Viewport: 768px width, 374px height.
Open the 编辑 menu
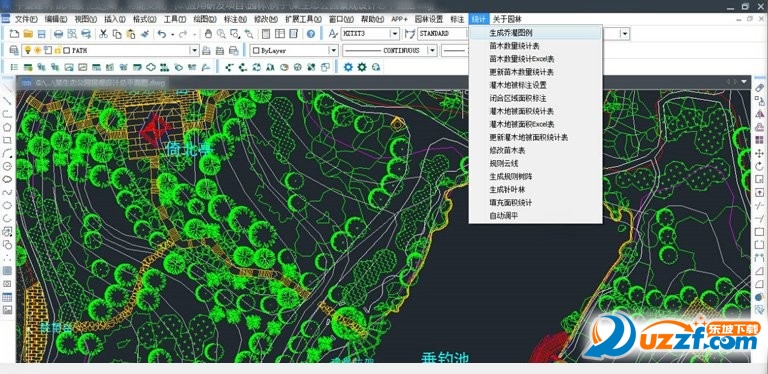[x=56, y=19]
